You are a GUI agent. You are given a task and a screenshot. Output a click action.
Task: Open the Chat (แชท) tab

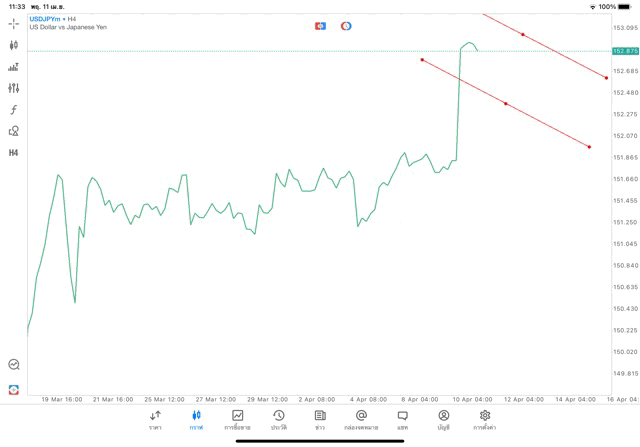tap(402, 419)
